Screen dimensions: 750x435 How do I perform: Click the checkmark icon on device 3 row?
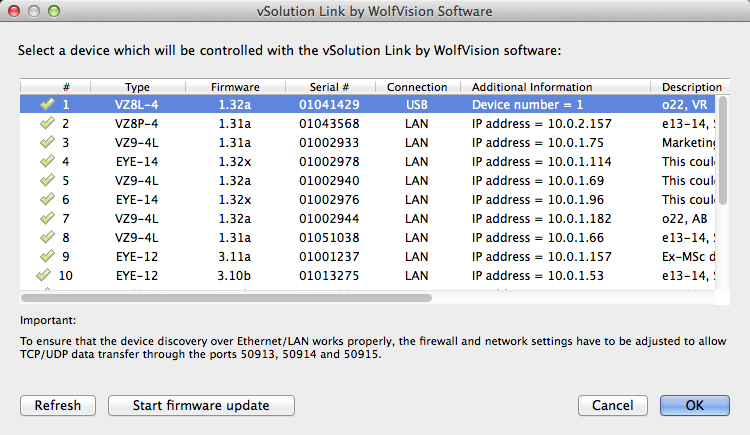pyautogui.click(x=47, y=142)
